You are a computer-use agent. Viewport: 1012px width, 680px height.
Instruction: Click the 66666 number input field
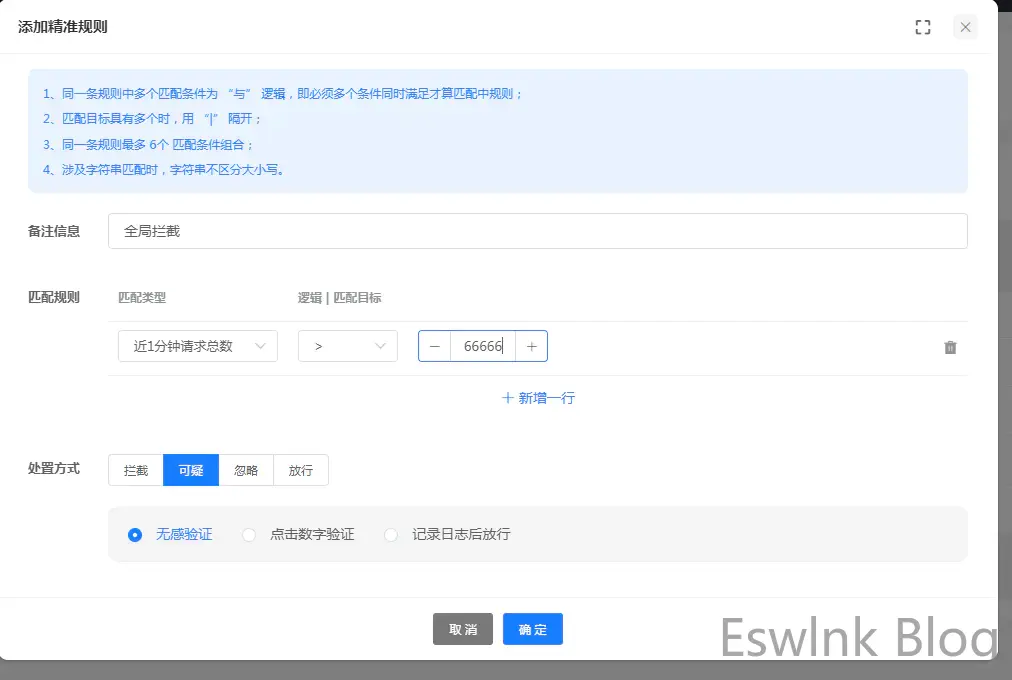point(482,346)
